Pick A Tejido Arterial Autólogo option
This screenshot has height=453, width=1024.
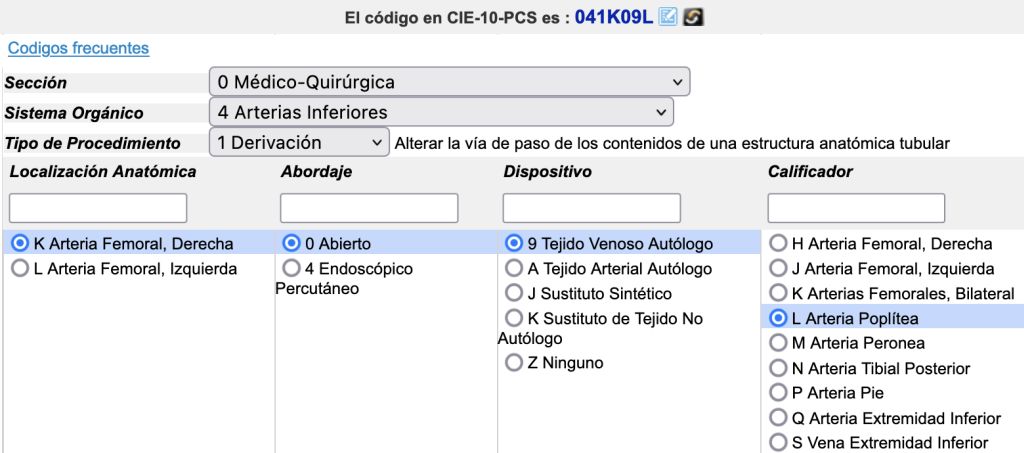point(514,269)
